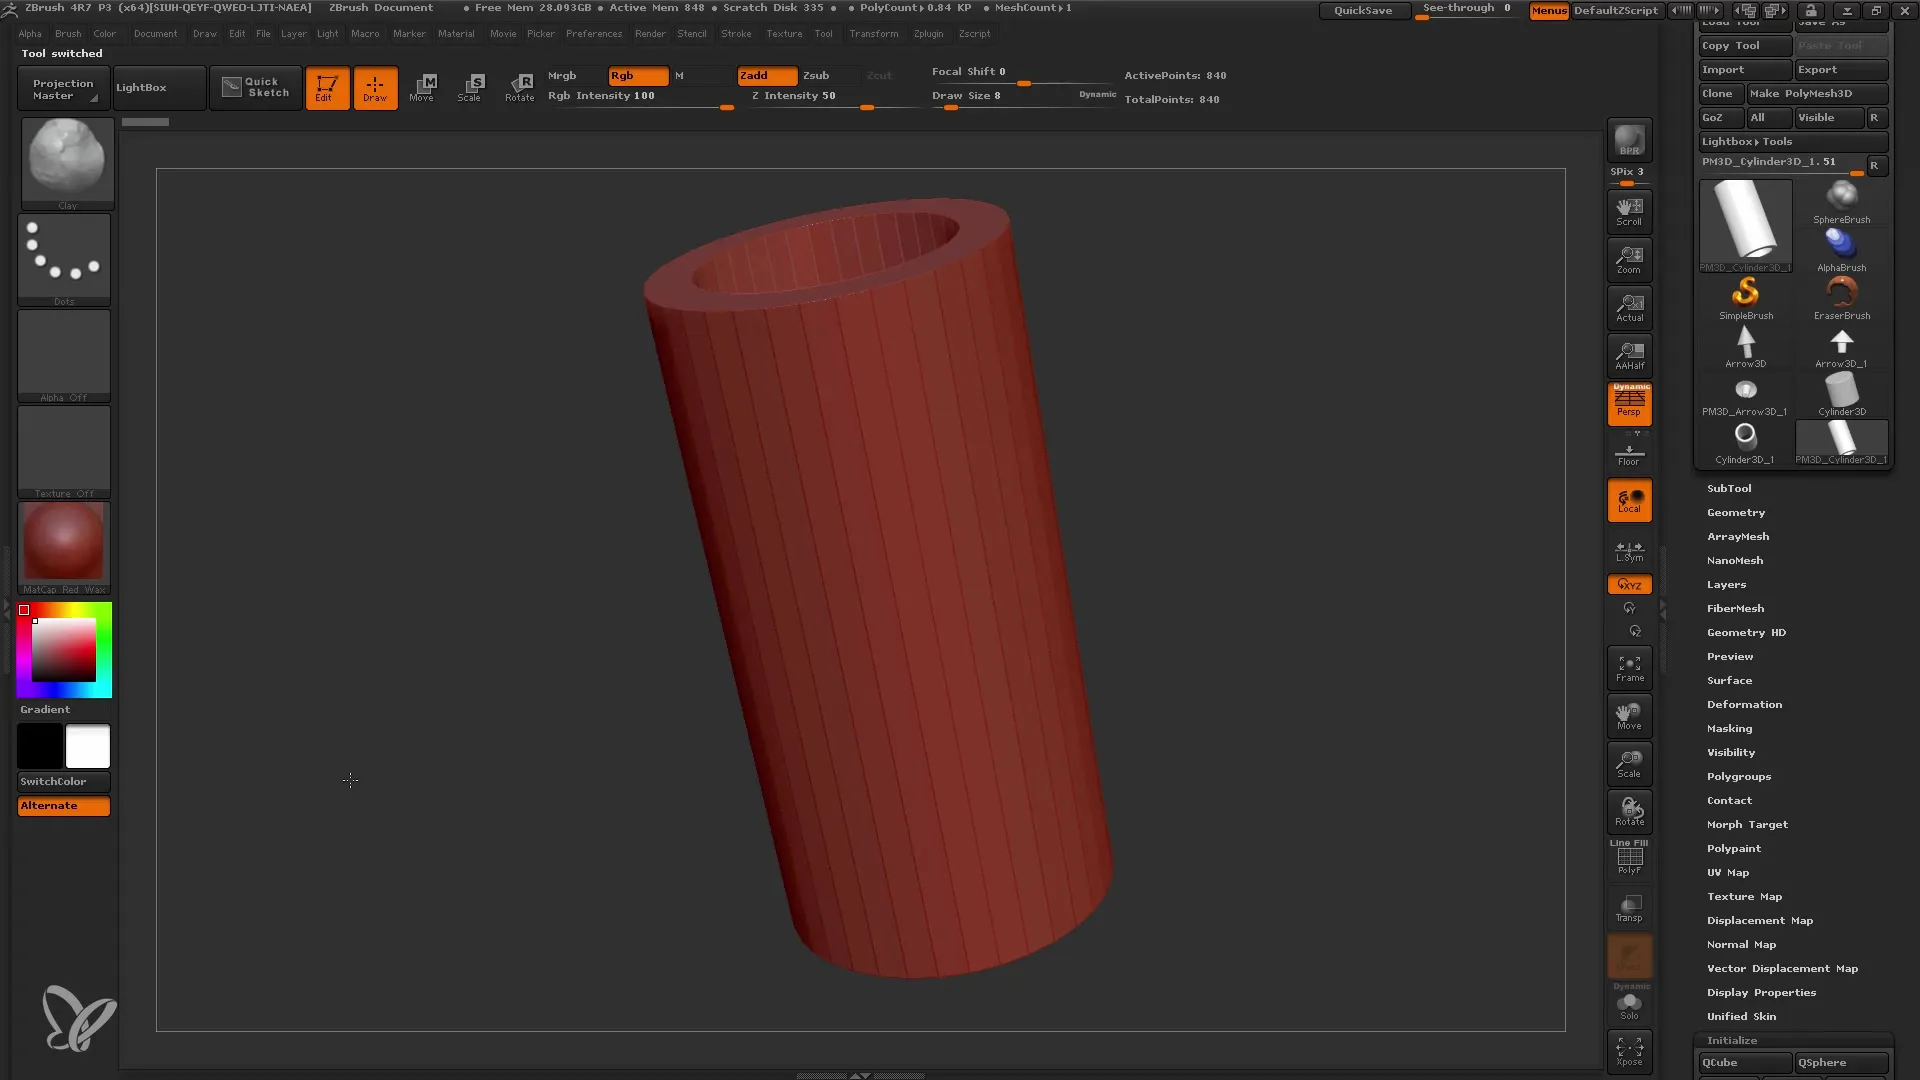Select the Edit mode button
Screen dimensions: 1920x1080
tap(326, 87)
